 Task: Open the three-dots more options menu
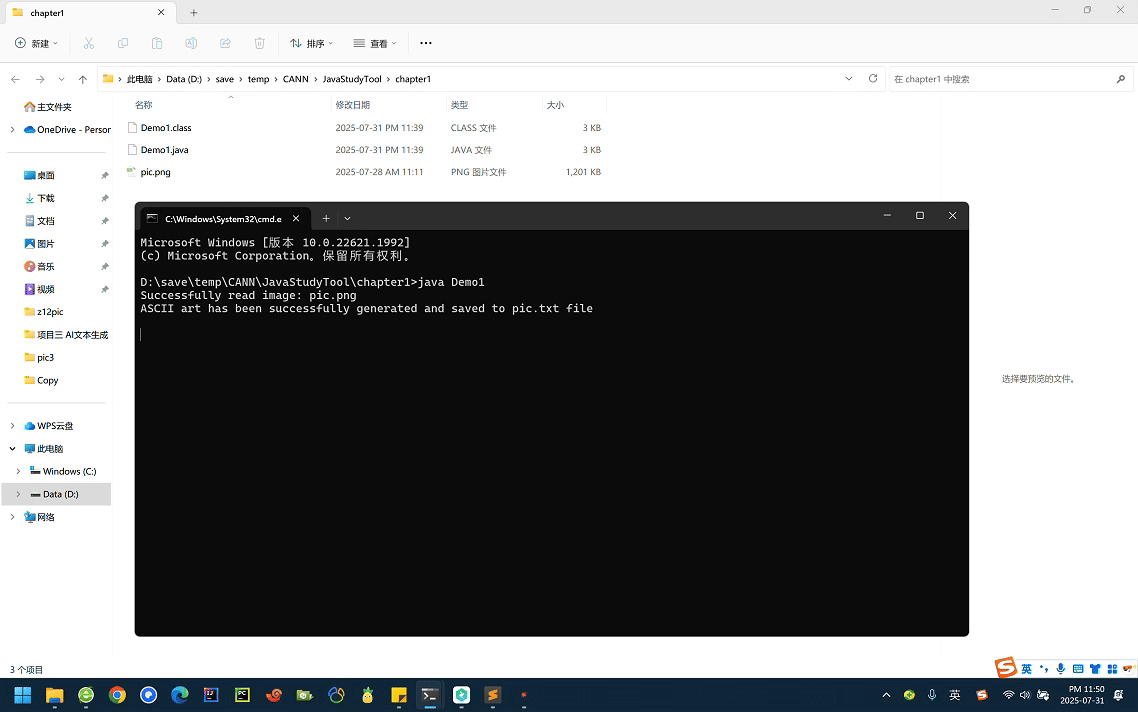[426, 44]
